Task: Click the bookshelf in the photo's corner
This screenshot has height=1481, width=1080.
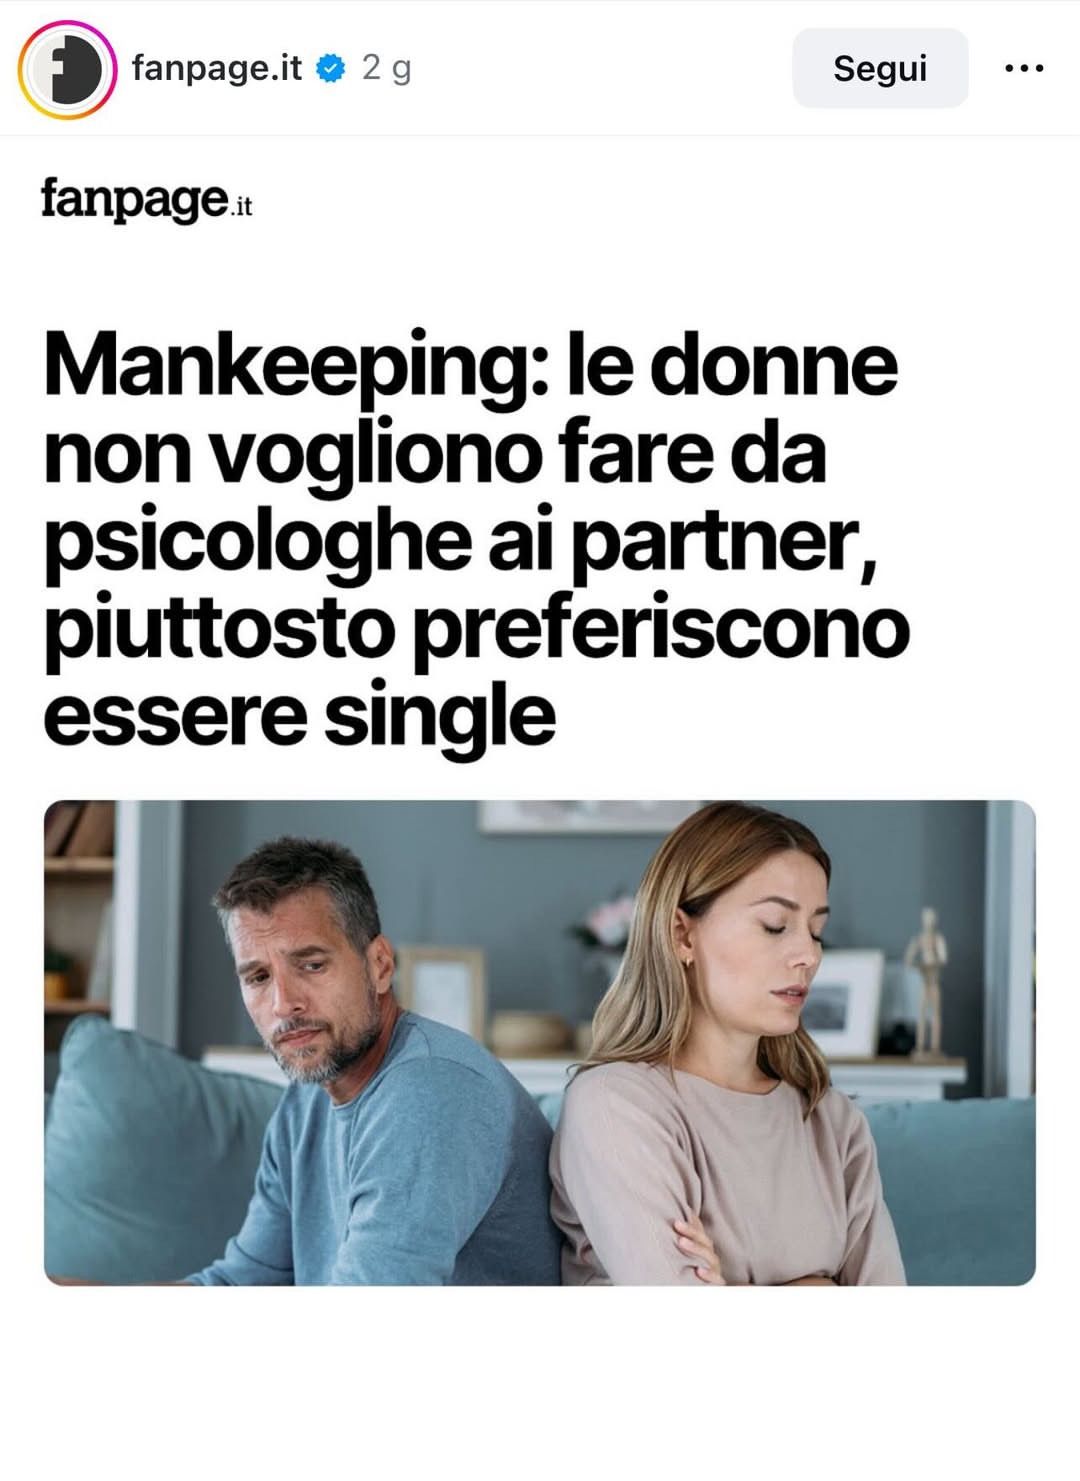Action: pos(78,910)
